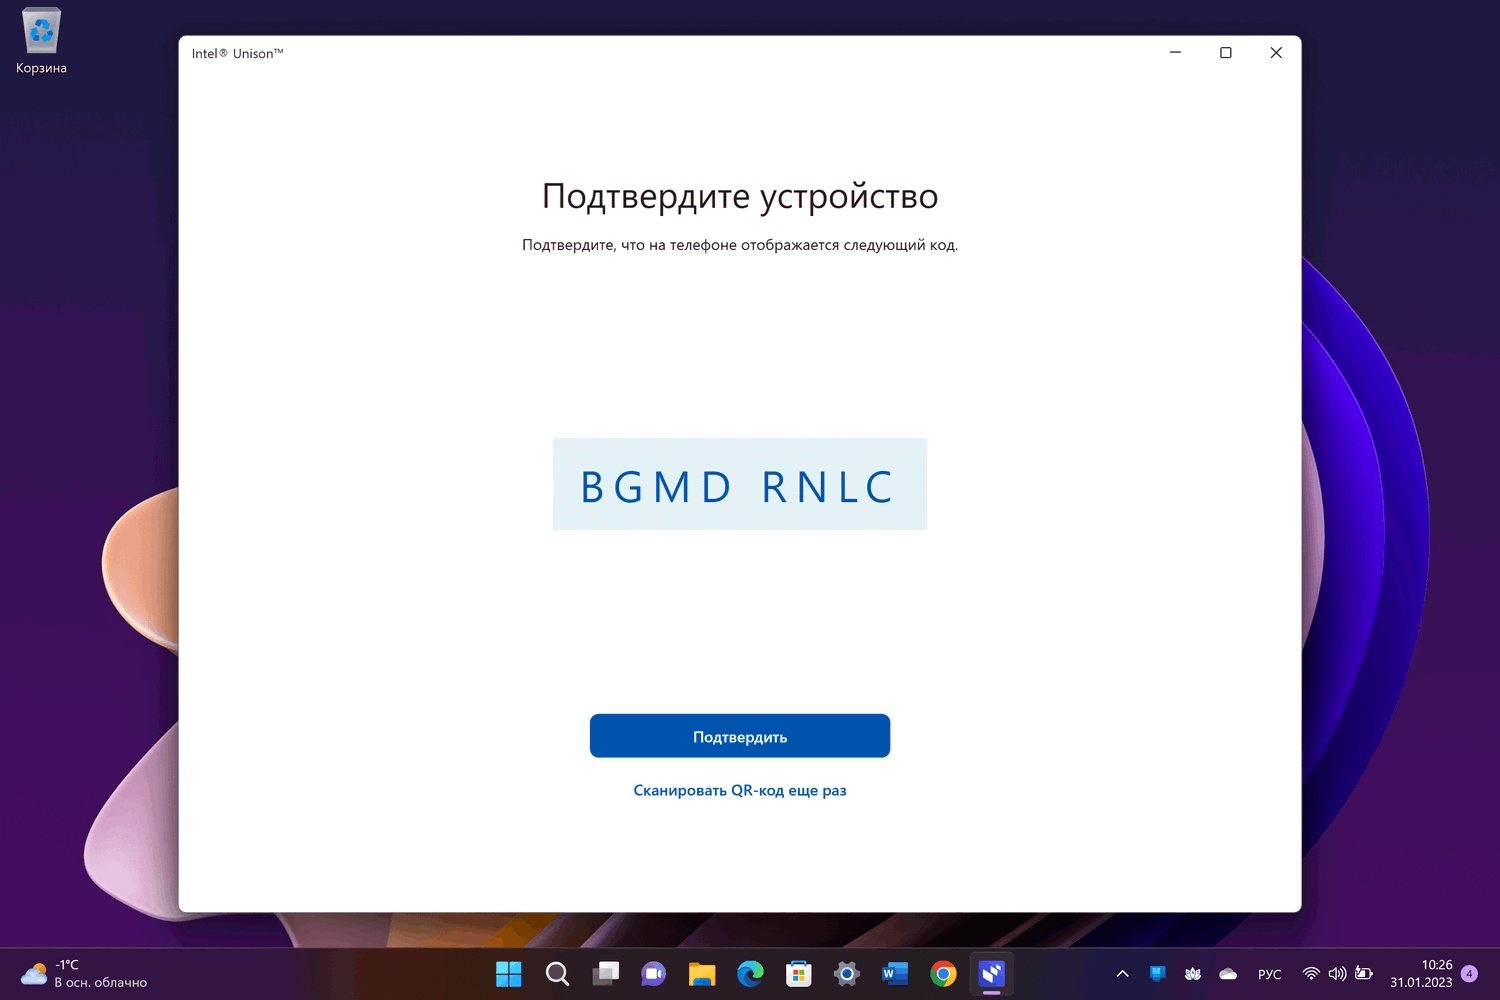The image size is (1500, 1000).
Task: Click the Intel Unison window title
Action: pyautogui.click(x=238, y=54)
